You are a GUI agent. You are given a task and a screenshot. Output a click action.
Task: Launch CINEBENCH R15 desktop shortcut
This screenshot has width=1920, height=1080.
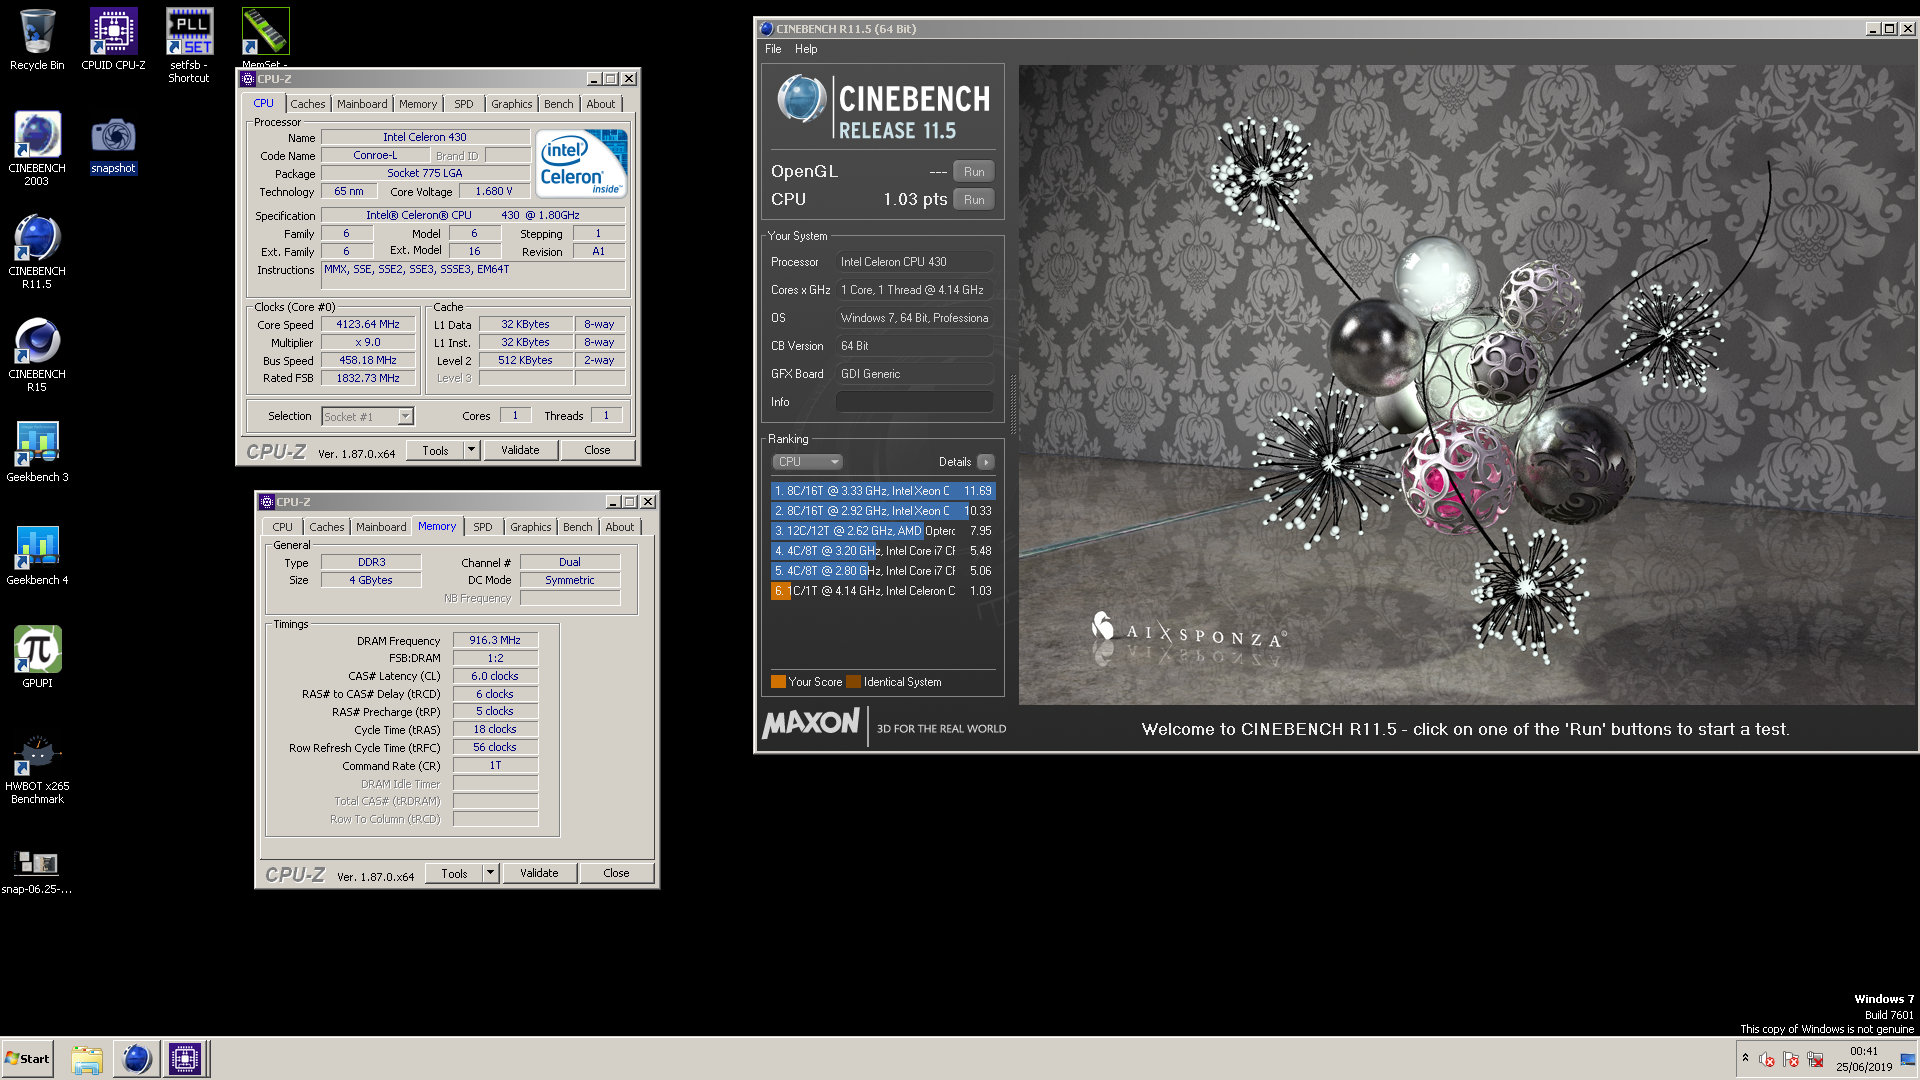point(37,355)
